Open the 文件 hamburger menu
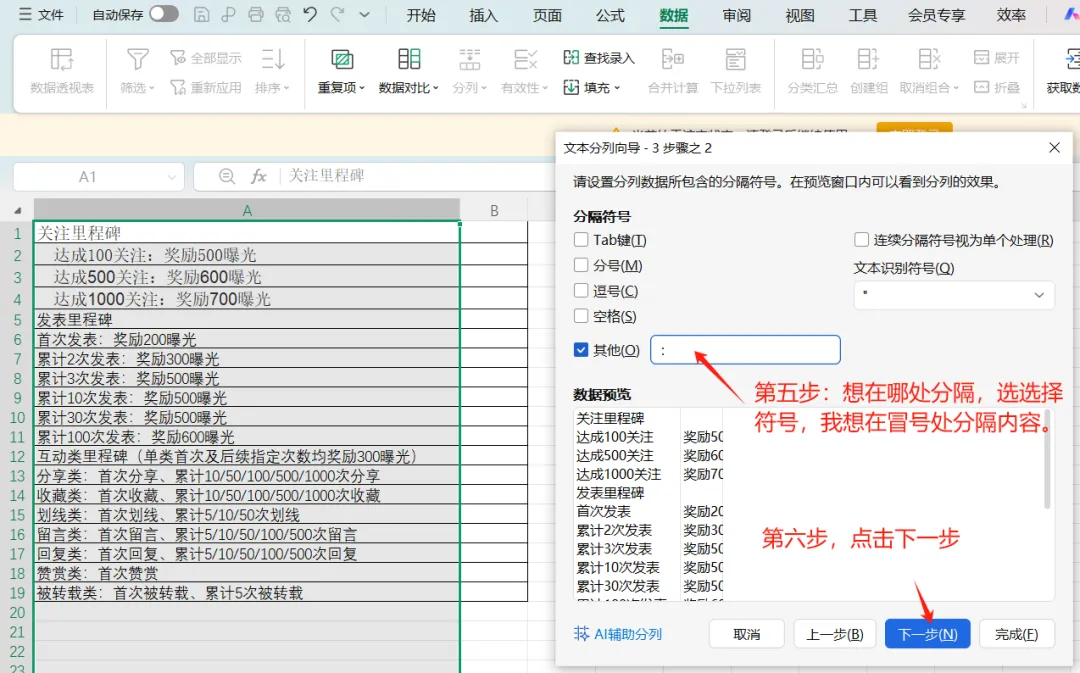Image resolution: width=1080 pixels, height=673 pixels. (x=41, y=14)
